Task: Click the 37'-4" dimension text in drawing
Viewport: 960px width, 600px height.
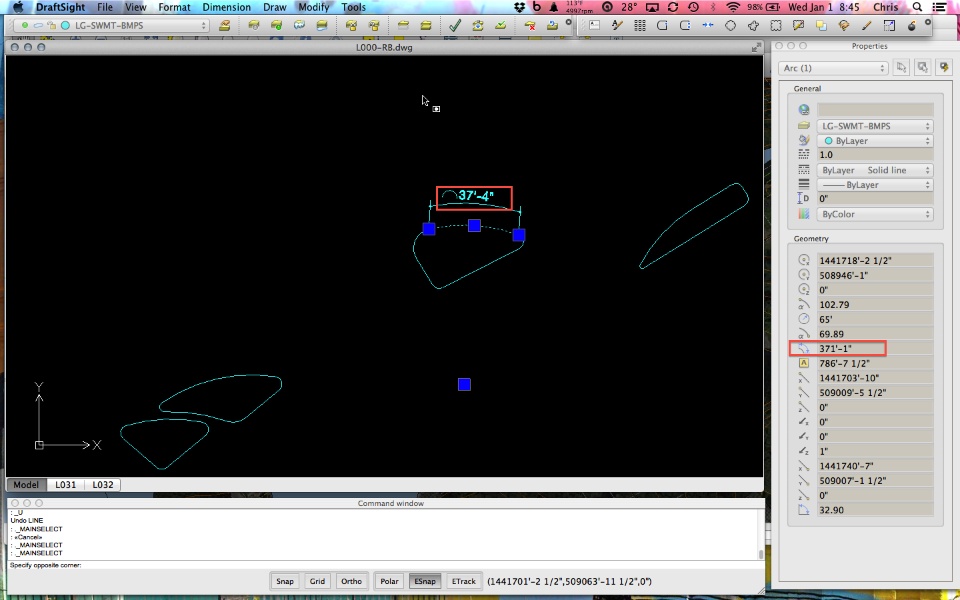Action: pyautogui.click(x=476, y=196)
